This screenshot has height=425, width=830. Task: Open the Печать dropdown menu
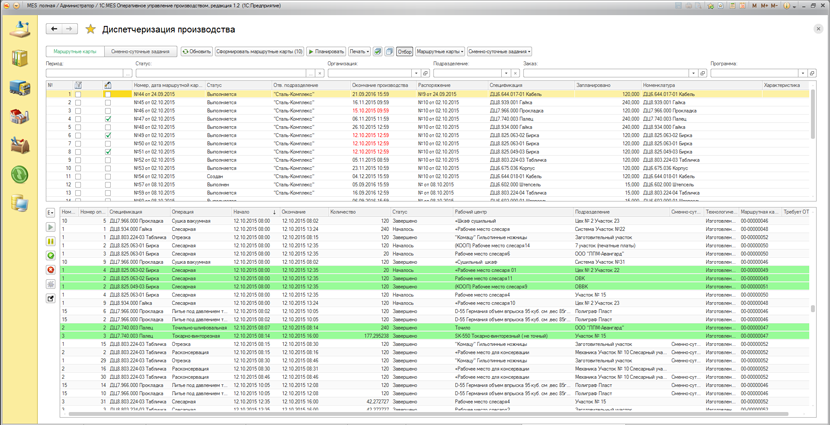359,51
